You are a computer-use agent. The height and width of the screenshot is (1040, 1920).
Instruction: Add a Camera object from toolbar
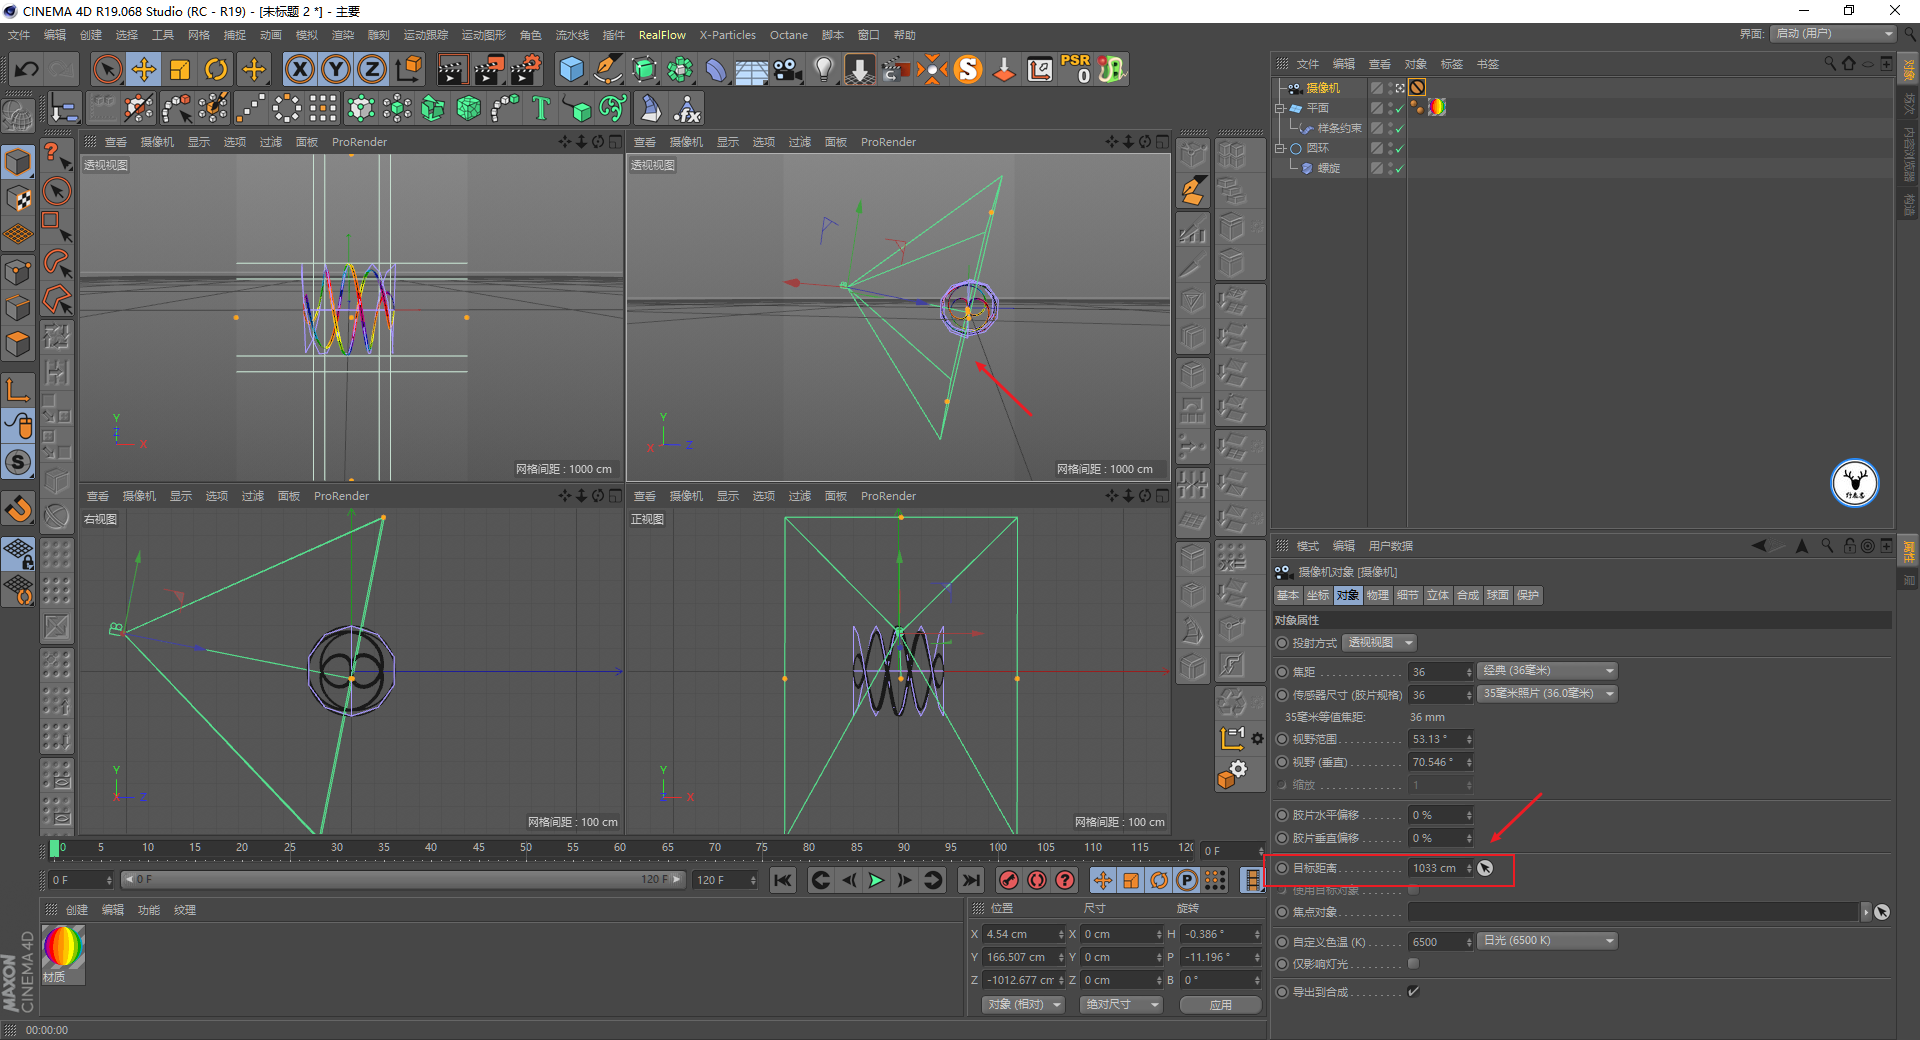tap(788, 70)
